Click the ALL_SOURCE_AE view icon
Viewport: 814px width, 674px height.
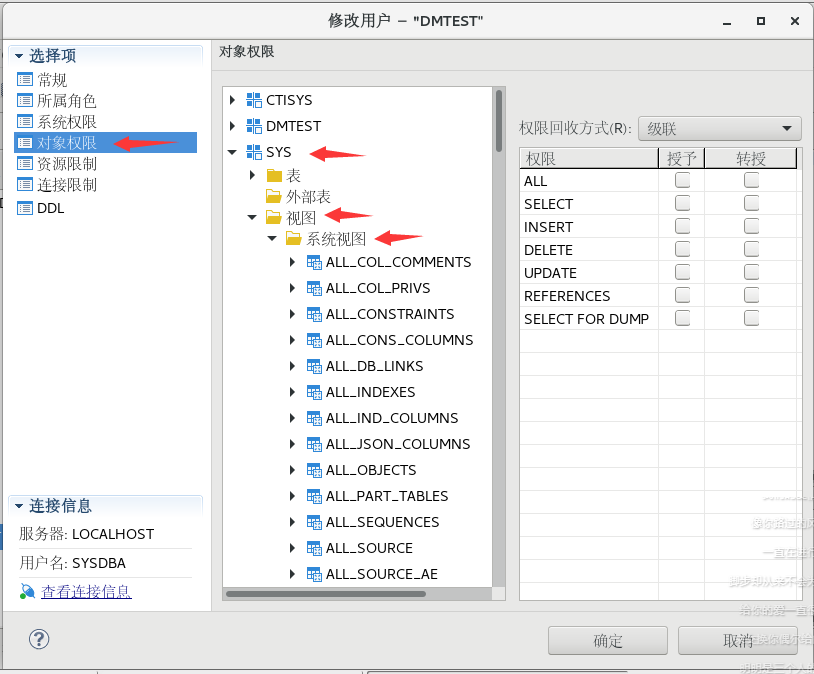click(314, 574)
